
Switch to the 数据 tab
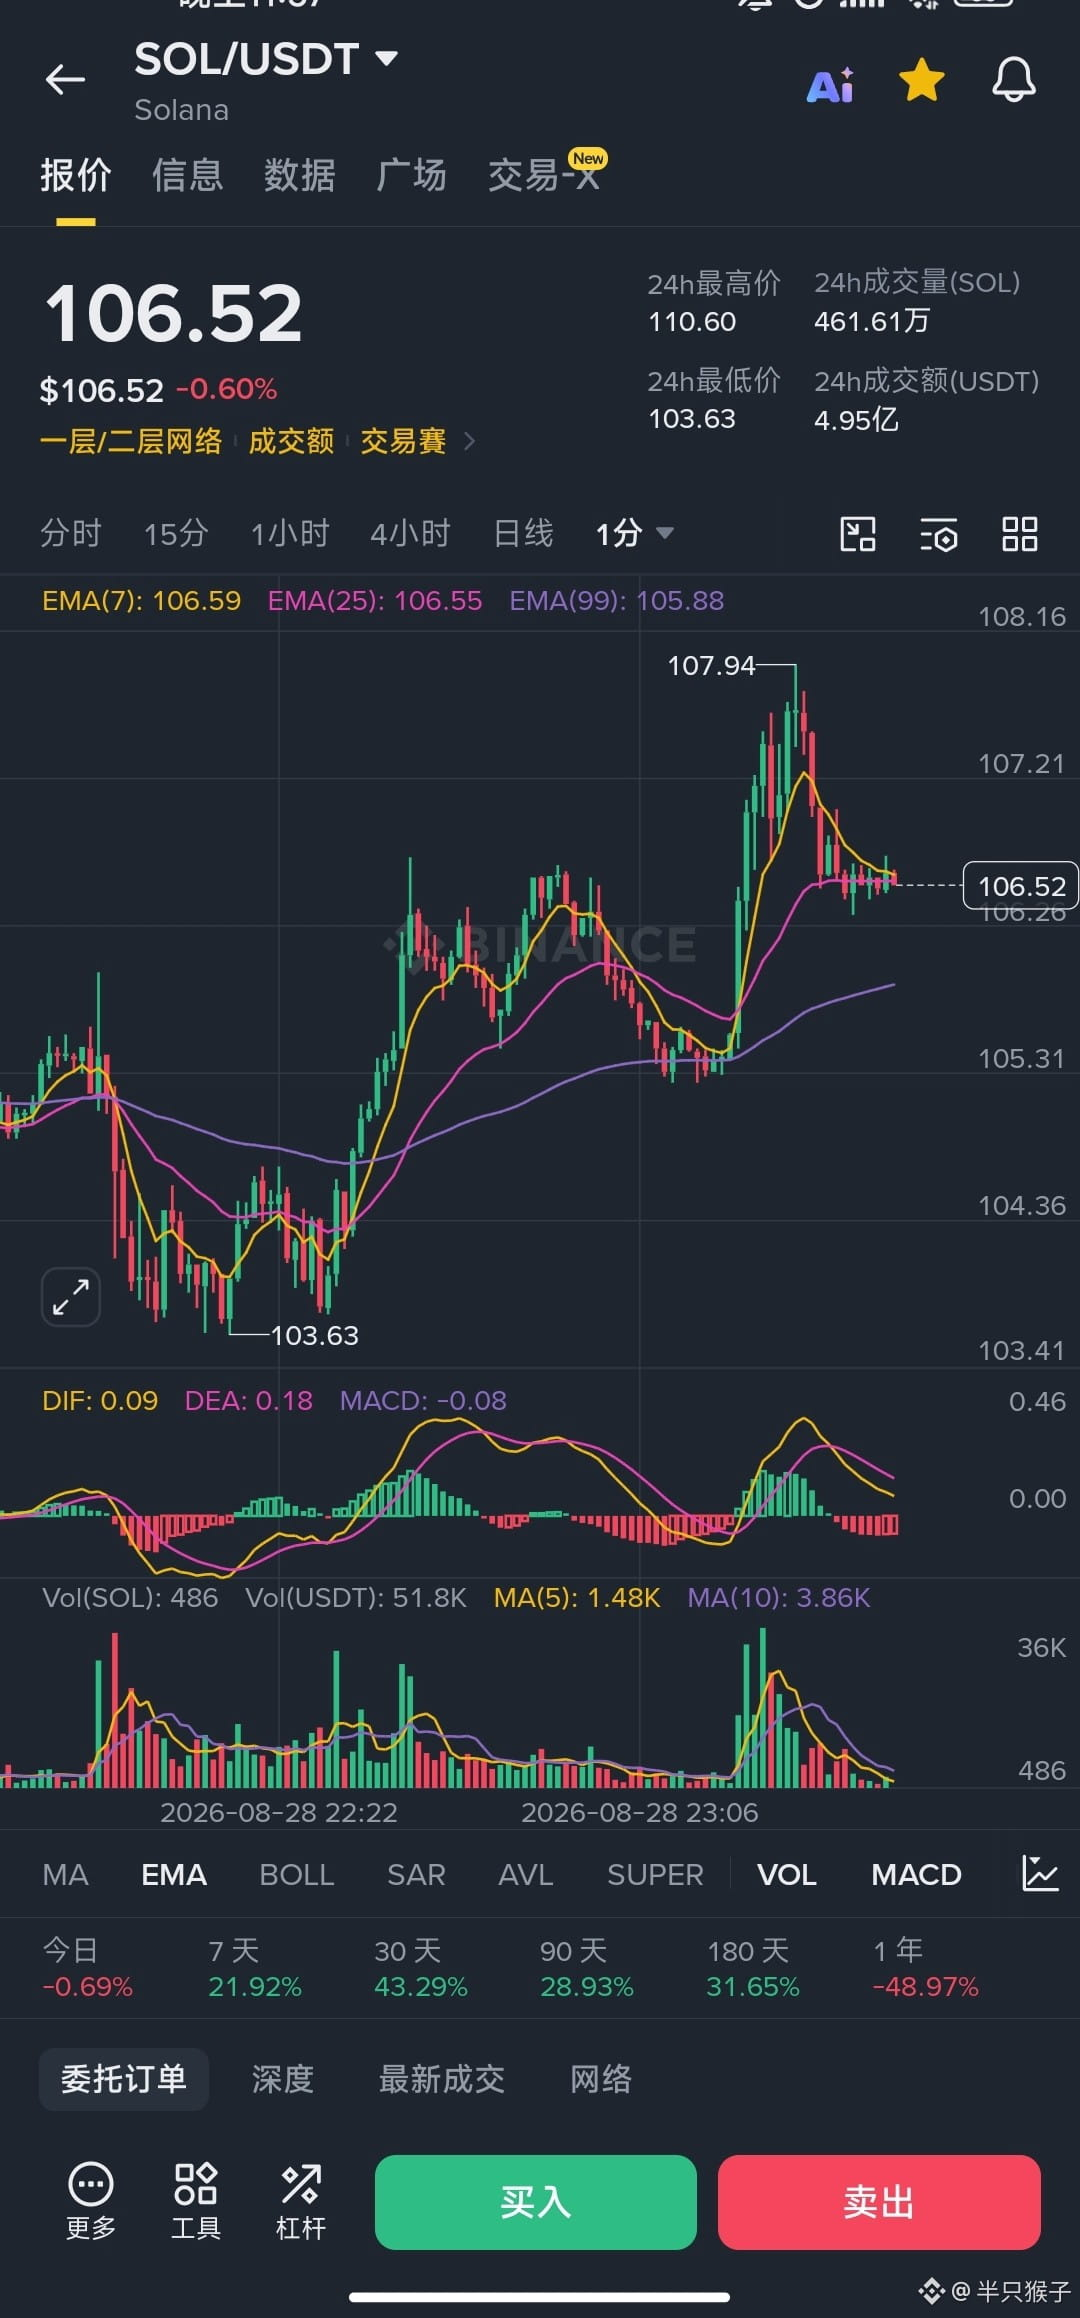tap(299, 175)
